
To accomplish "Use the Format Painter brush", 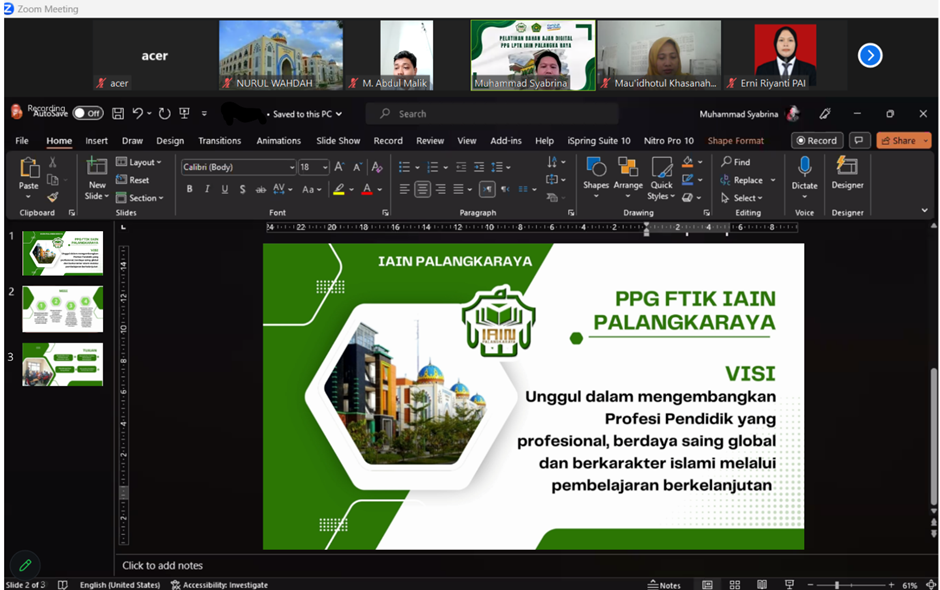I will click(53, 197).
